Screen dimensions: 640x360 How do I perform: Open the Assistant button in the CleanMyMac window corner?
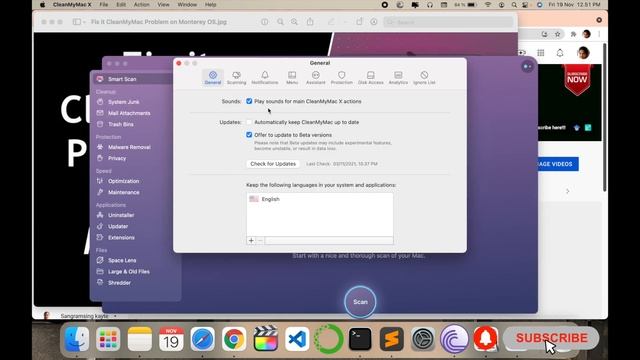click(x=527, y=67)
